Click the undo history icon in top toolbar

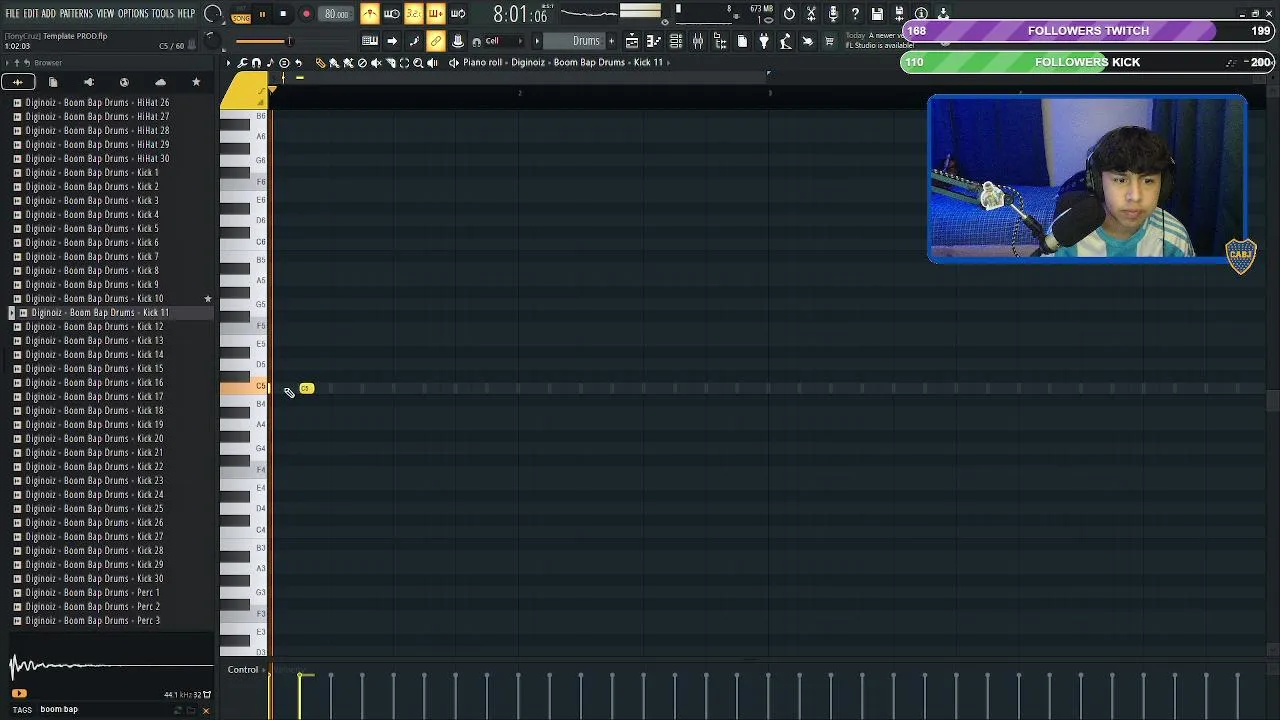(789, 14)
